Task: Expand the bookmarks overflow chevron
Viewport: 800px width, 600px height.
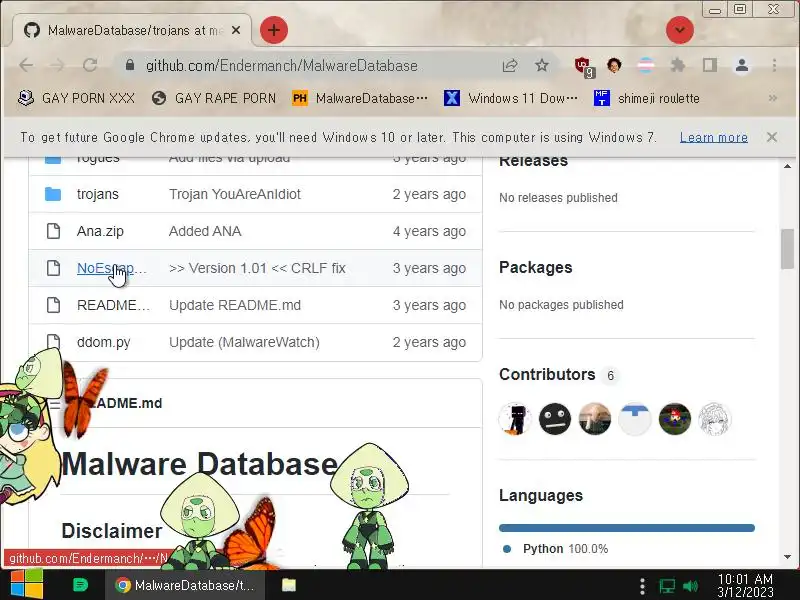Action: (772, 98)
